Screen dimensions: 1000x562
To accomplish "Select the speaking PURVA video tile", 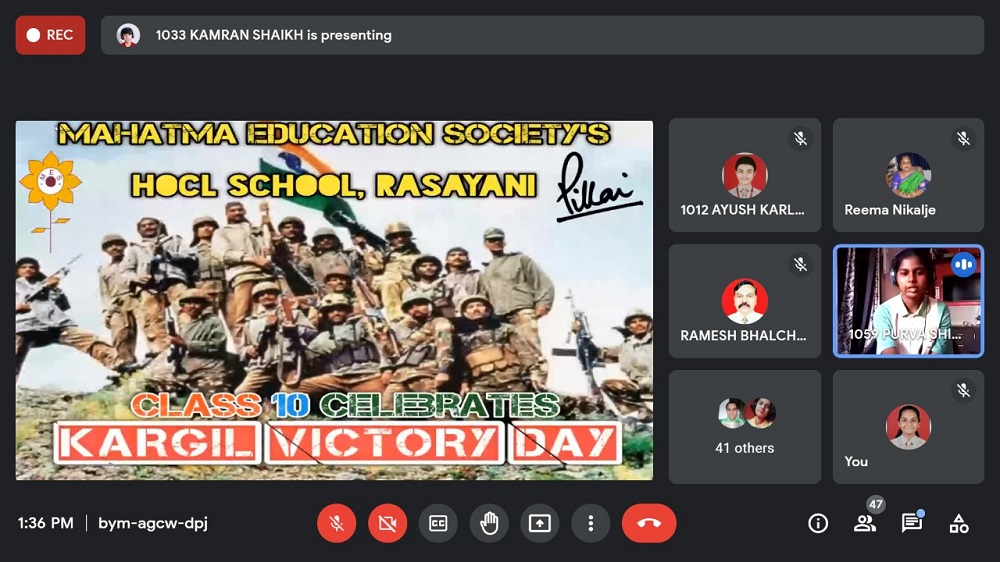I will pos(908,301).
